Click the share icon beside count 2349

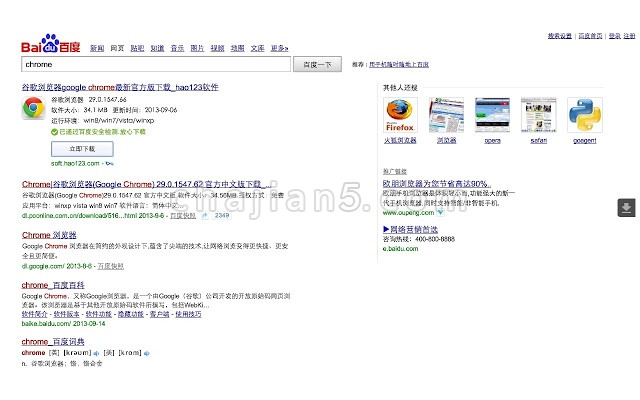[x=204, y=215]
